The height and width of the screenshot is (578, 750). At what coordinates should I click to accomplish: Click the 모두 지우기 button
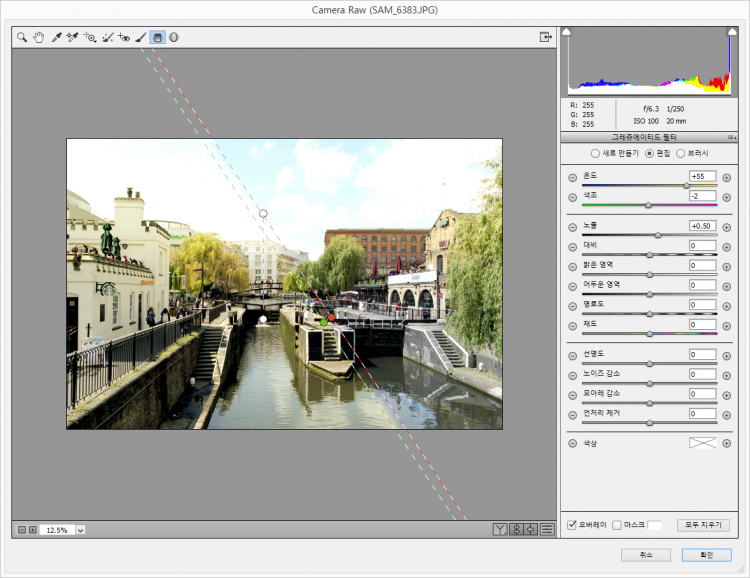coord(703,525)
